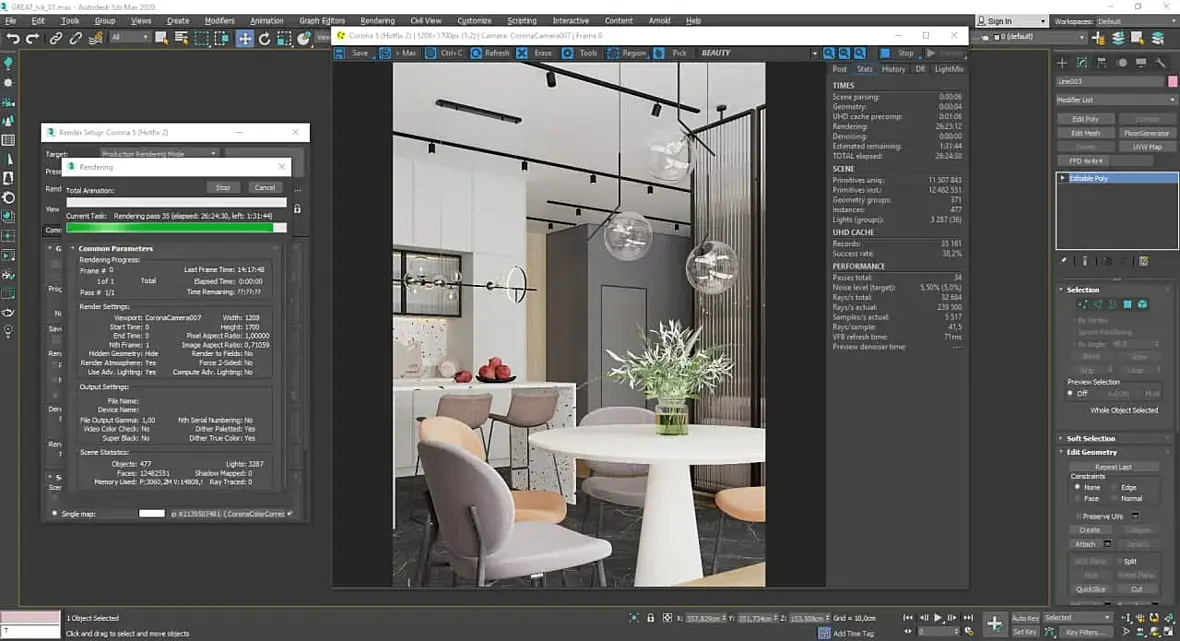Select the Select and Link tool
1180x641 pixels.
(x=56, y=38)
